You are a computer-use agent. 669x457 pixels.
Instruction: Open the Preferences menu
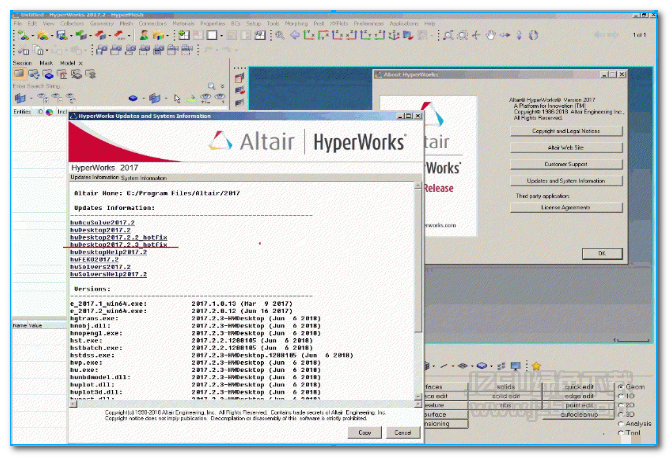369,23
